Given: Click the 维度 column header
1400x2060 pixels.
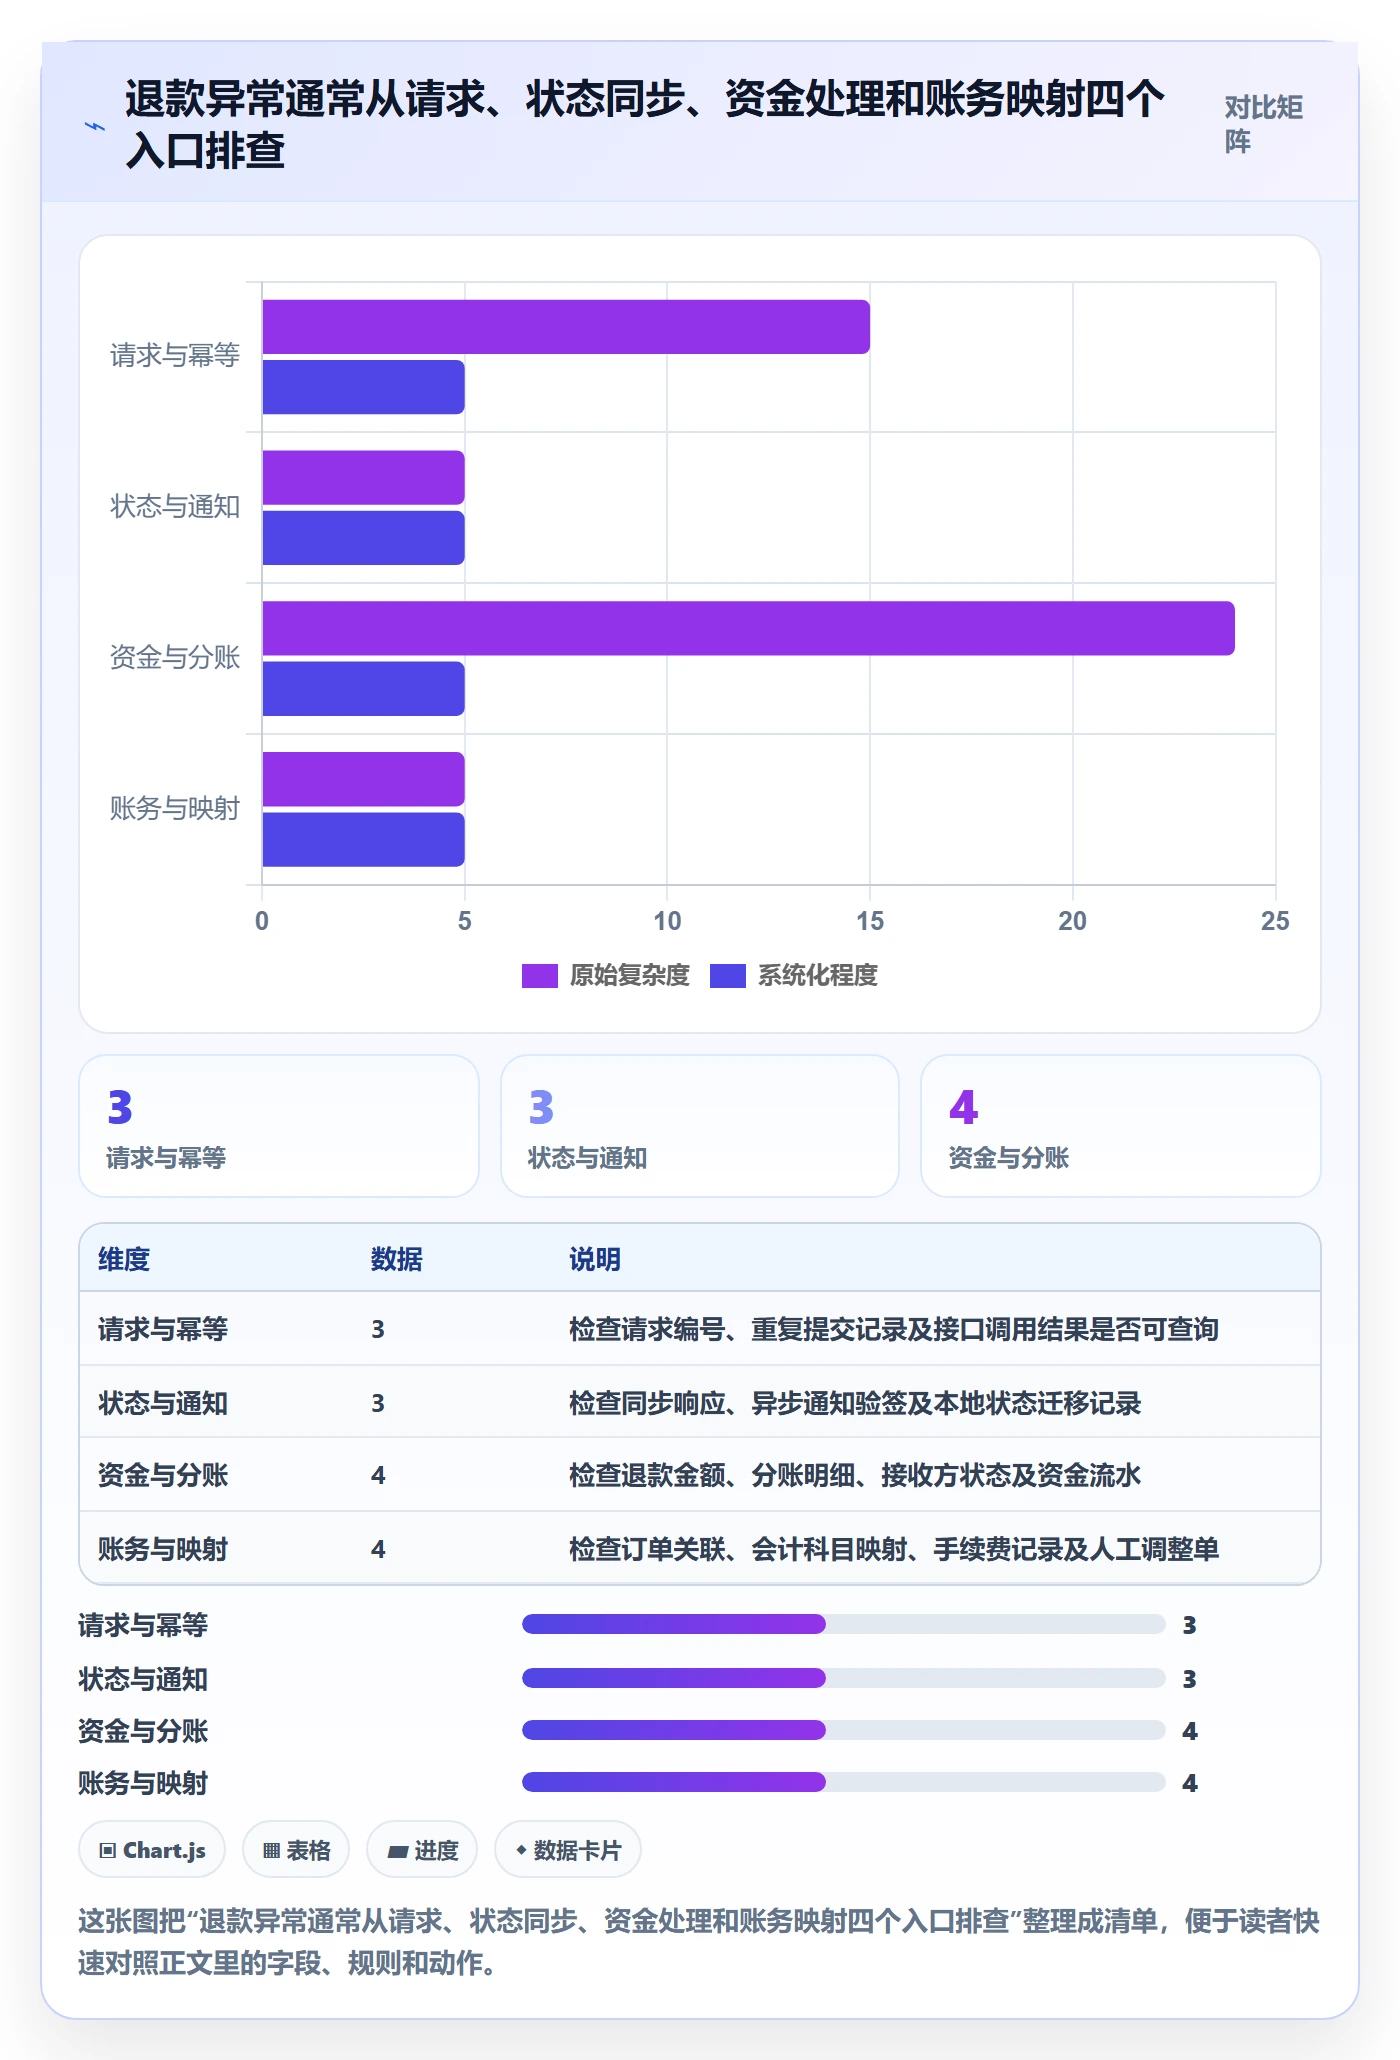Looking at the screenshot, I should click(x=124, y=1259).
